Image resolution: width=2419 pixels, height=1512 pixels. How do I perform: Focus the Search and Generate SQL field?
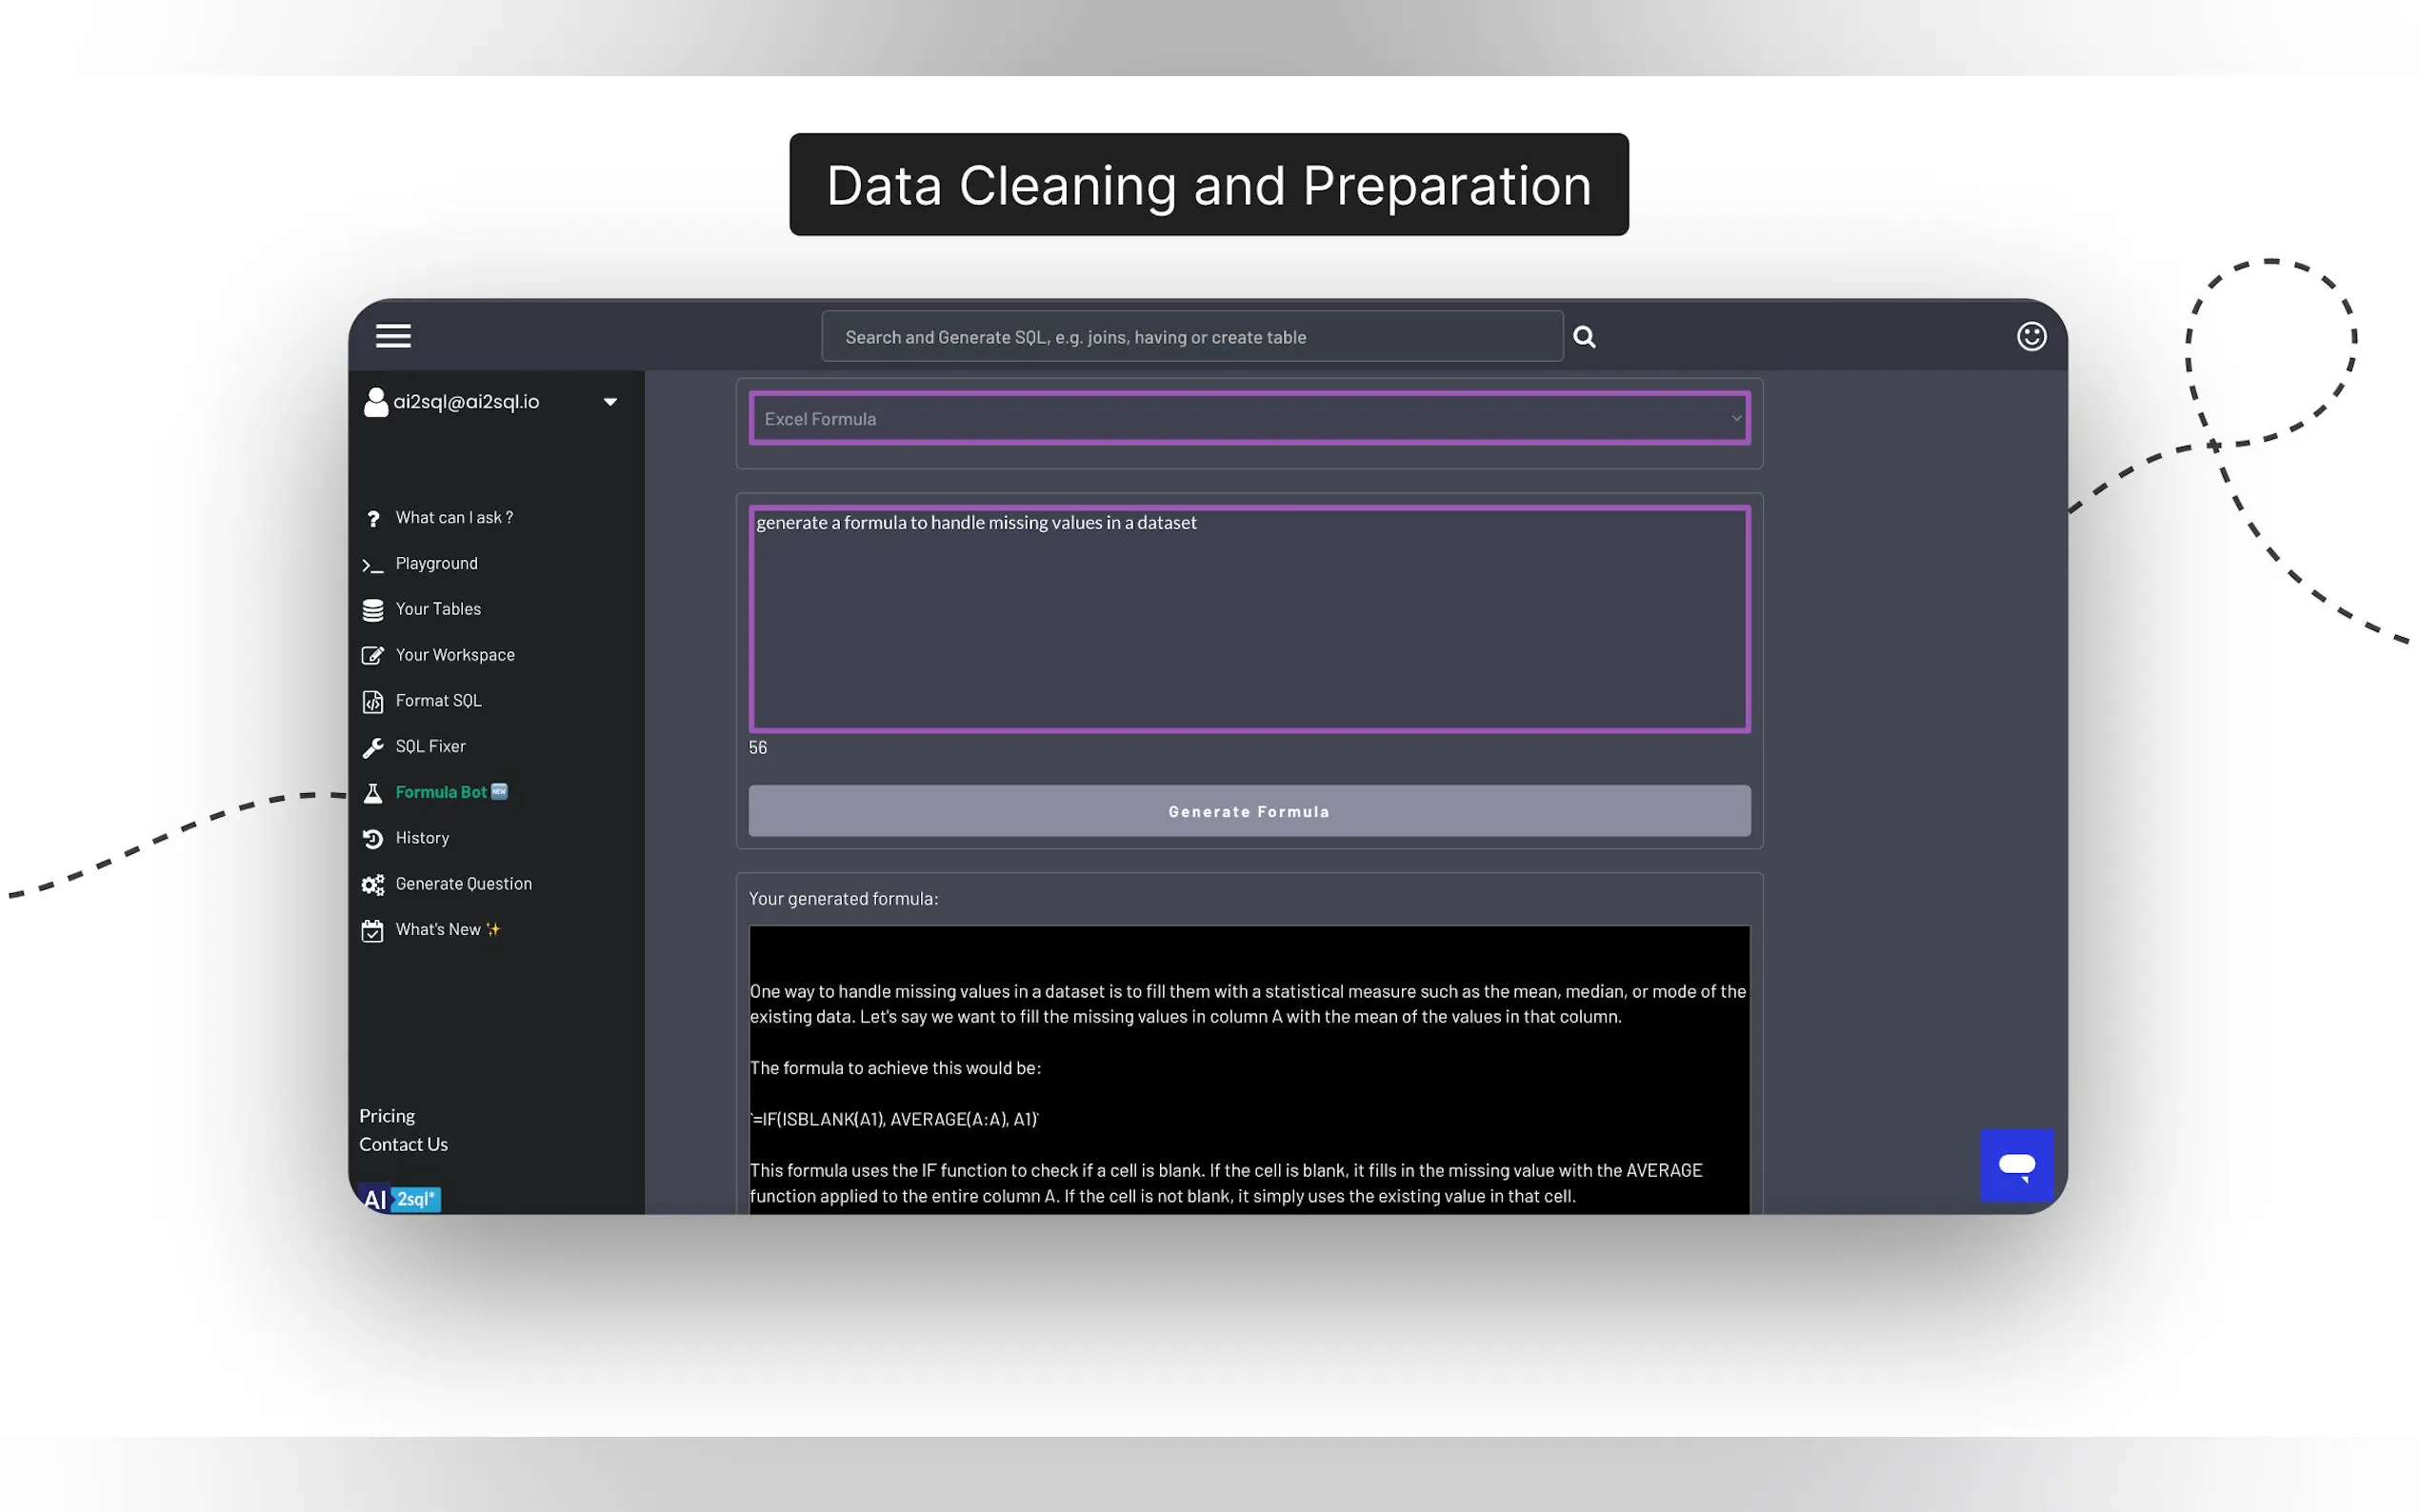click(1190, 337)
